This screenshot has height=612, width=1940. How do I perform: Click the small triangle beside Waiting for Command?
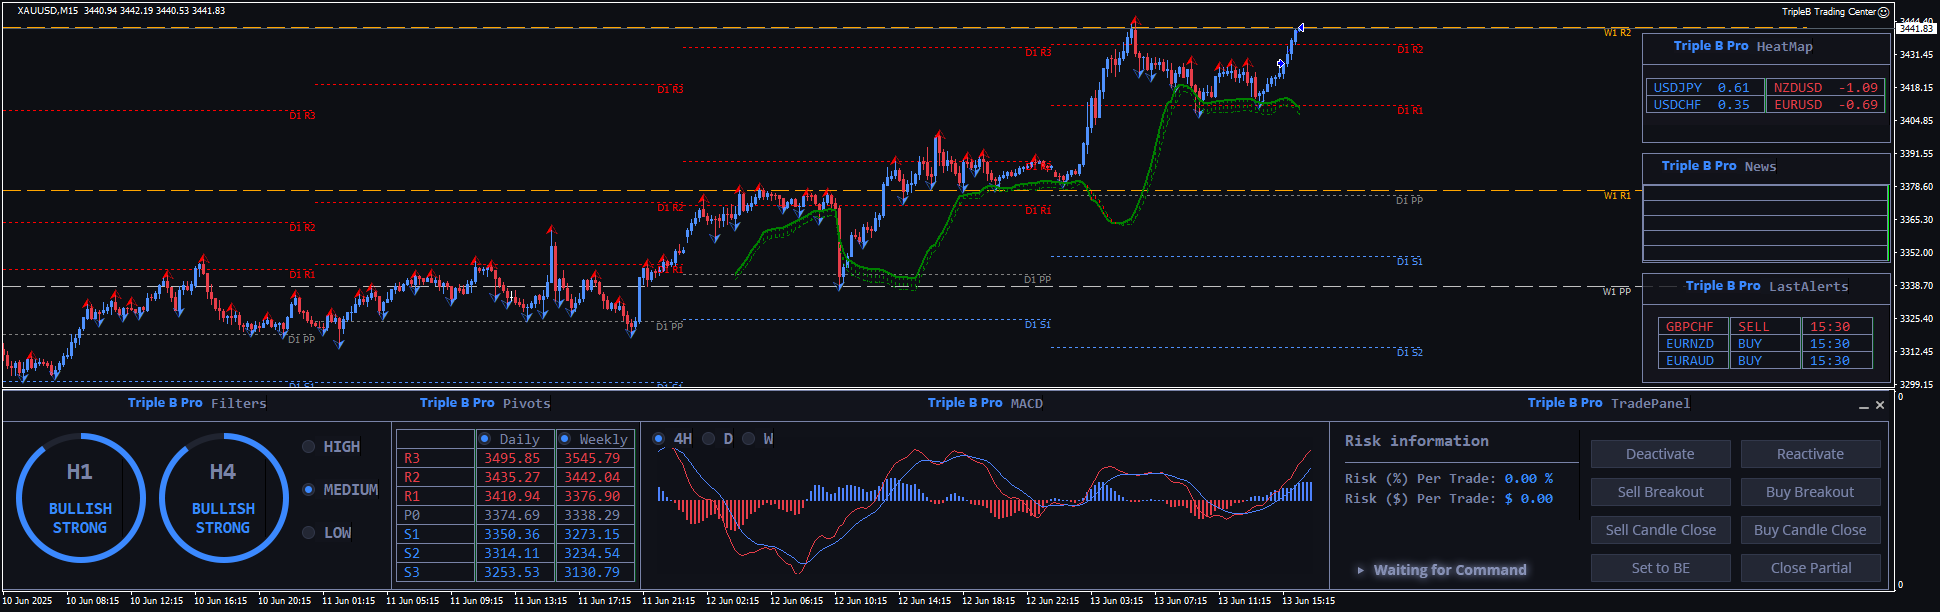[x=1360, y=570]
